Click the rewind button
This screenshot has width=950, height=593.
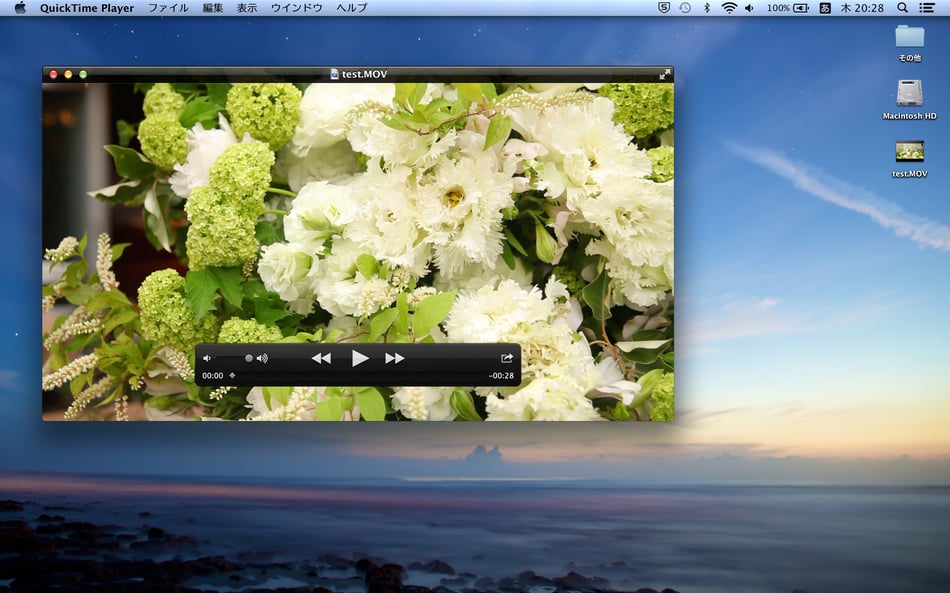[320, 358]
